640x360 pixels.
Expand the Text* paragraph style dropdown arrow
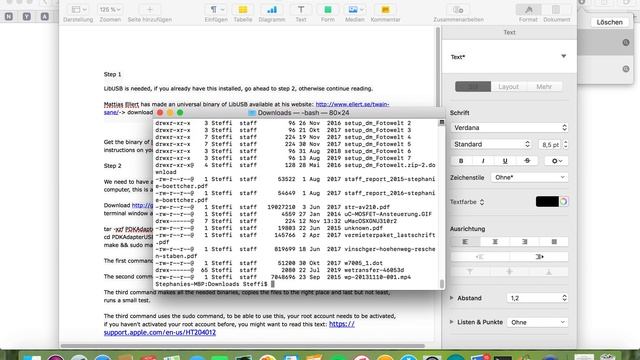564,56
